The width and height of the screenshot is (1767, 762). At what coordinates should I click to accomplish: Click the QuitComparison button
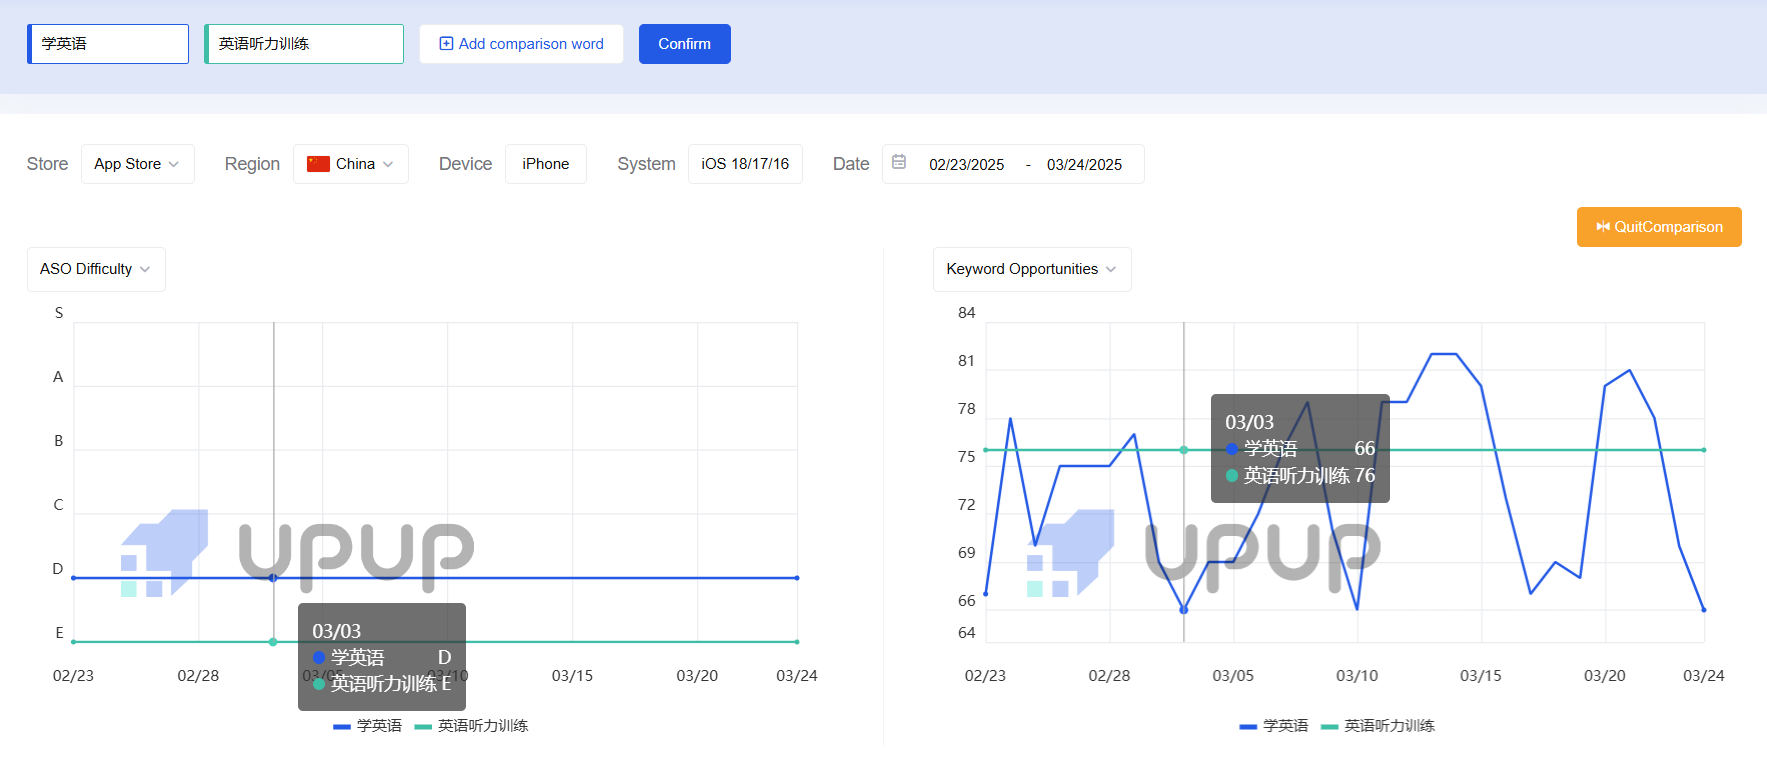point(1659,227)
